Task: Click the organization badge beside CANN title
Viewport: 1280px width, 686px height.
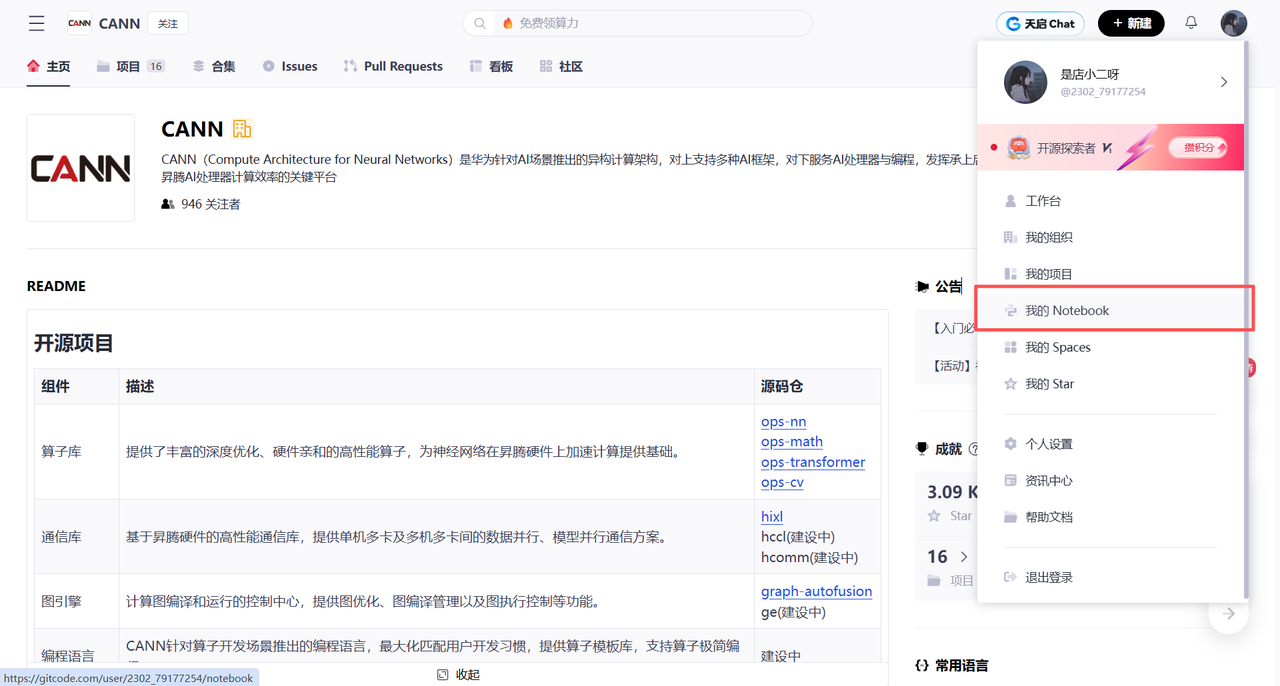Action: pos(242,129)
